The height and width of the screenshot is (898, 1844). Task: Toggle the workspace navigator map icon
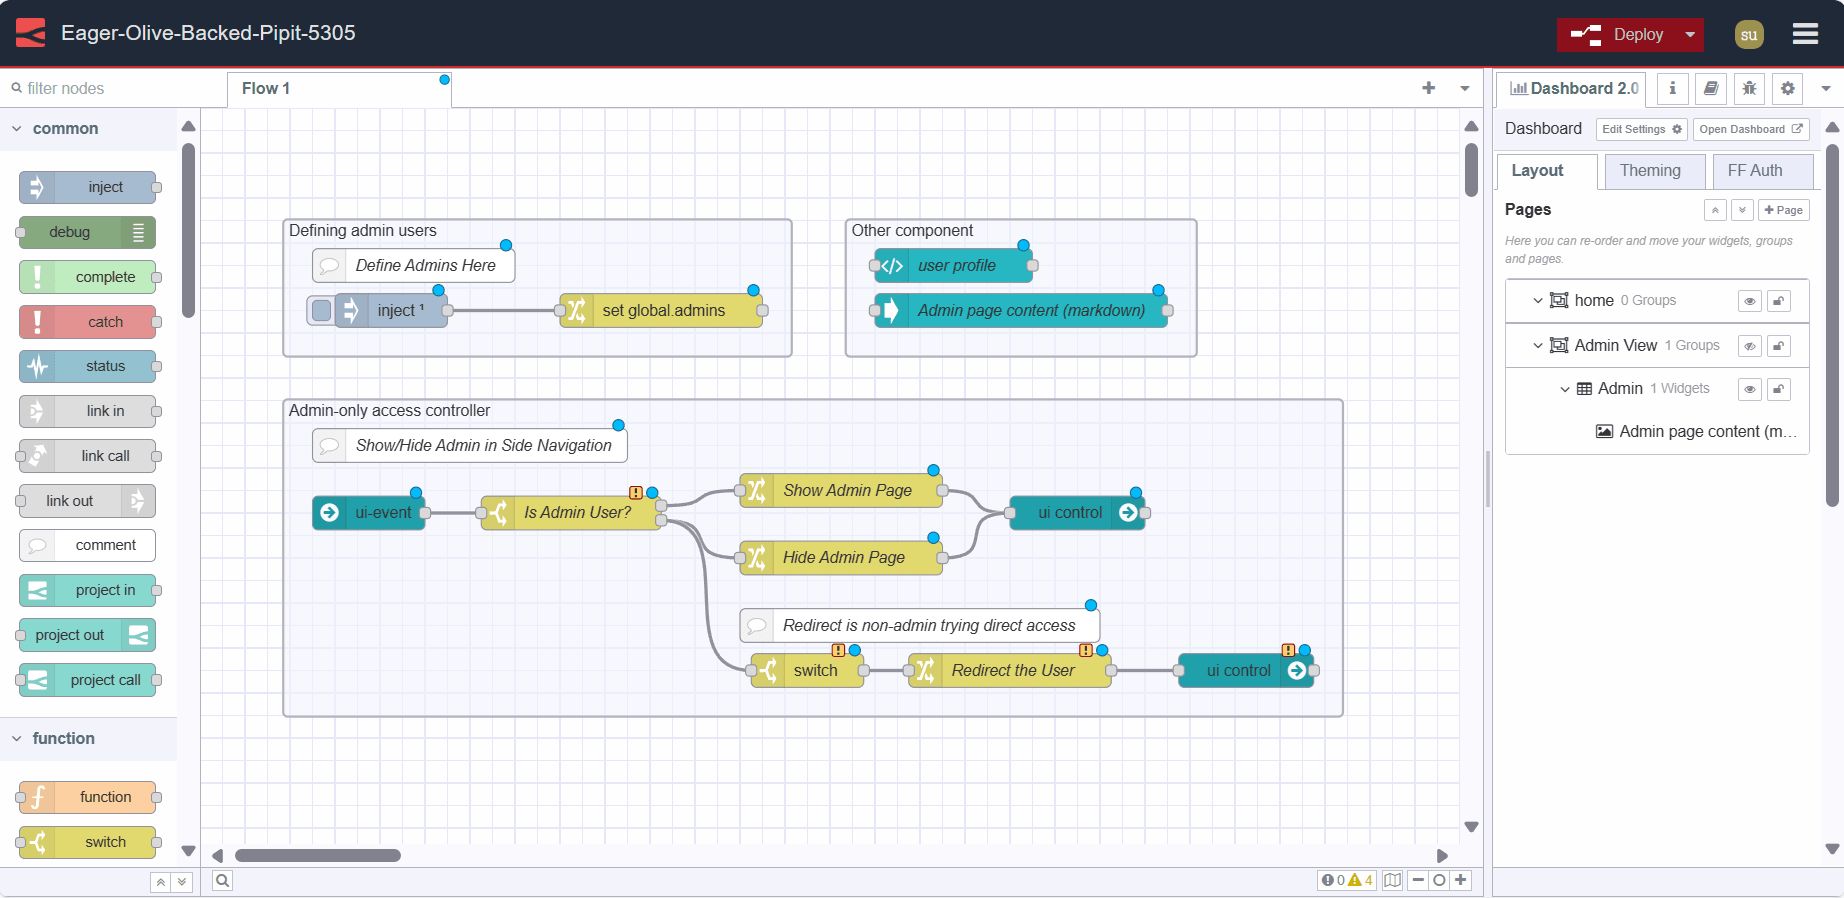tap(1392, 880)
